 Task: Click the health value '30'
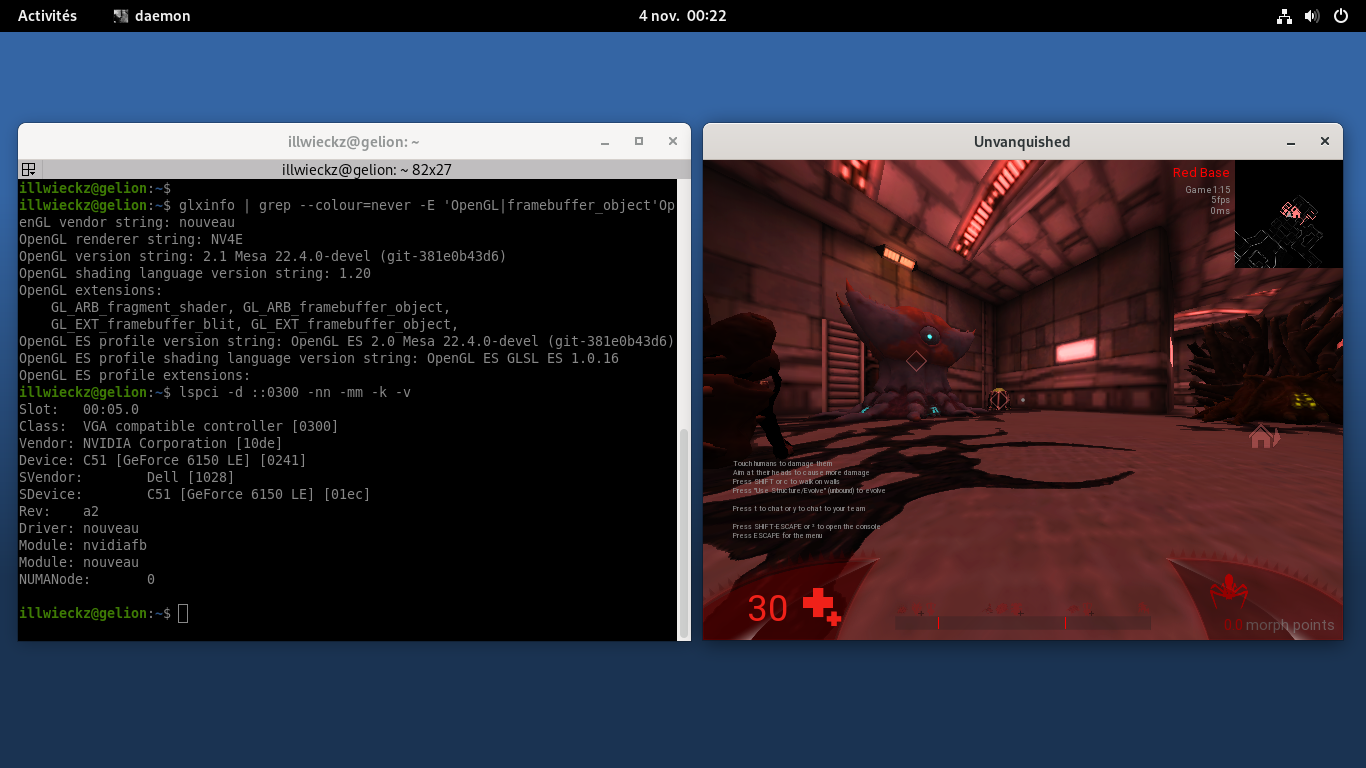767,609
